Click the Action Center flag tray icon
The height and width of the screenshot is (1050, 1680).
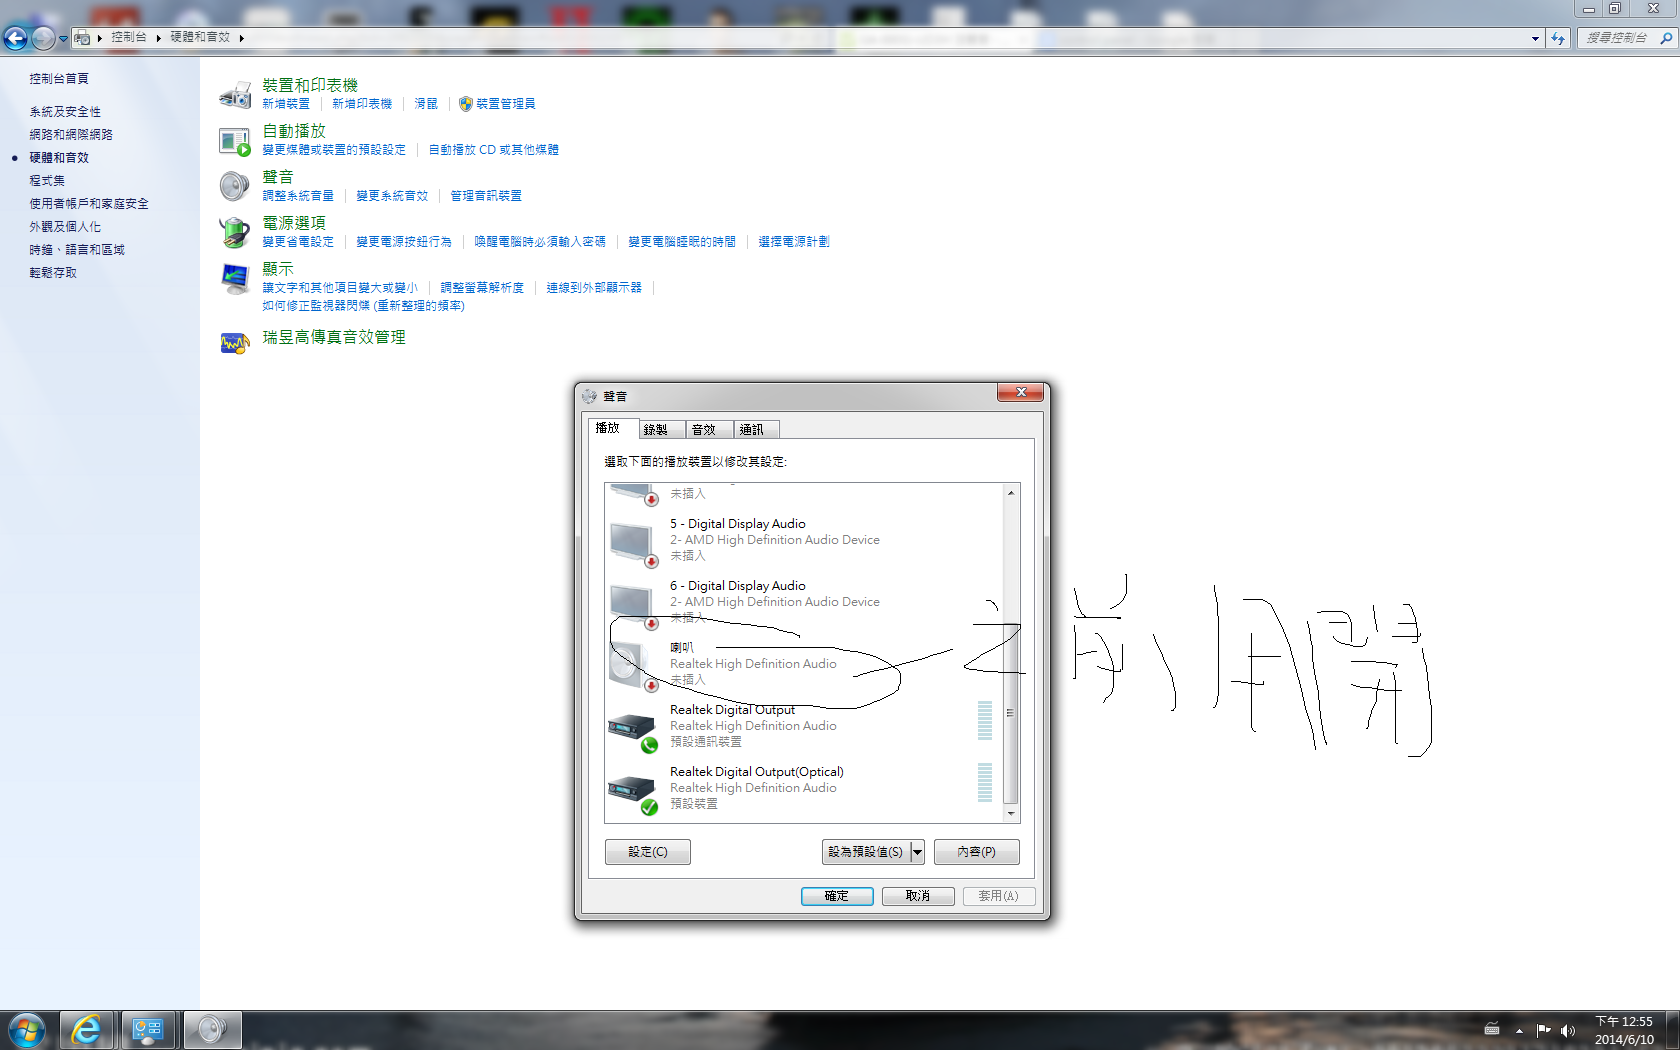click(1543, 1030)
